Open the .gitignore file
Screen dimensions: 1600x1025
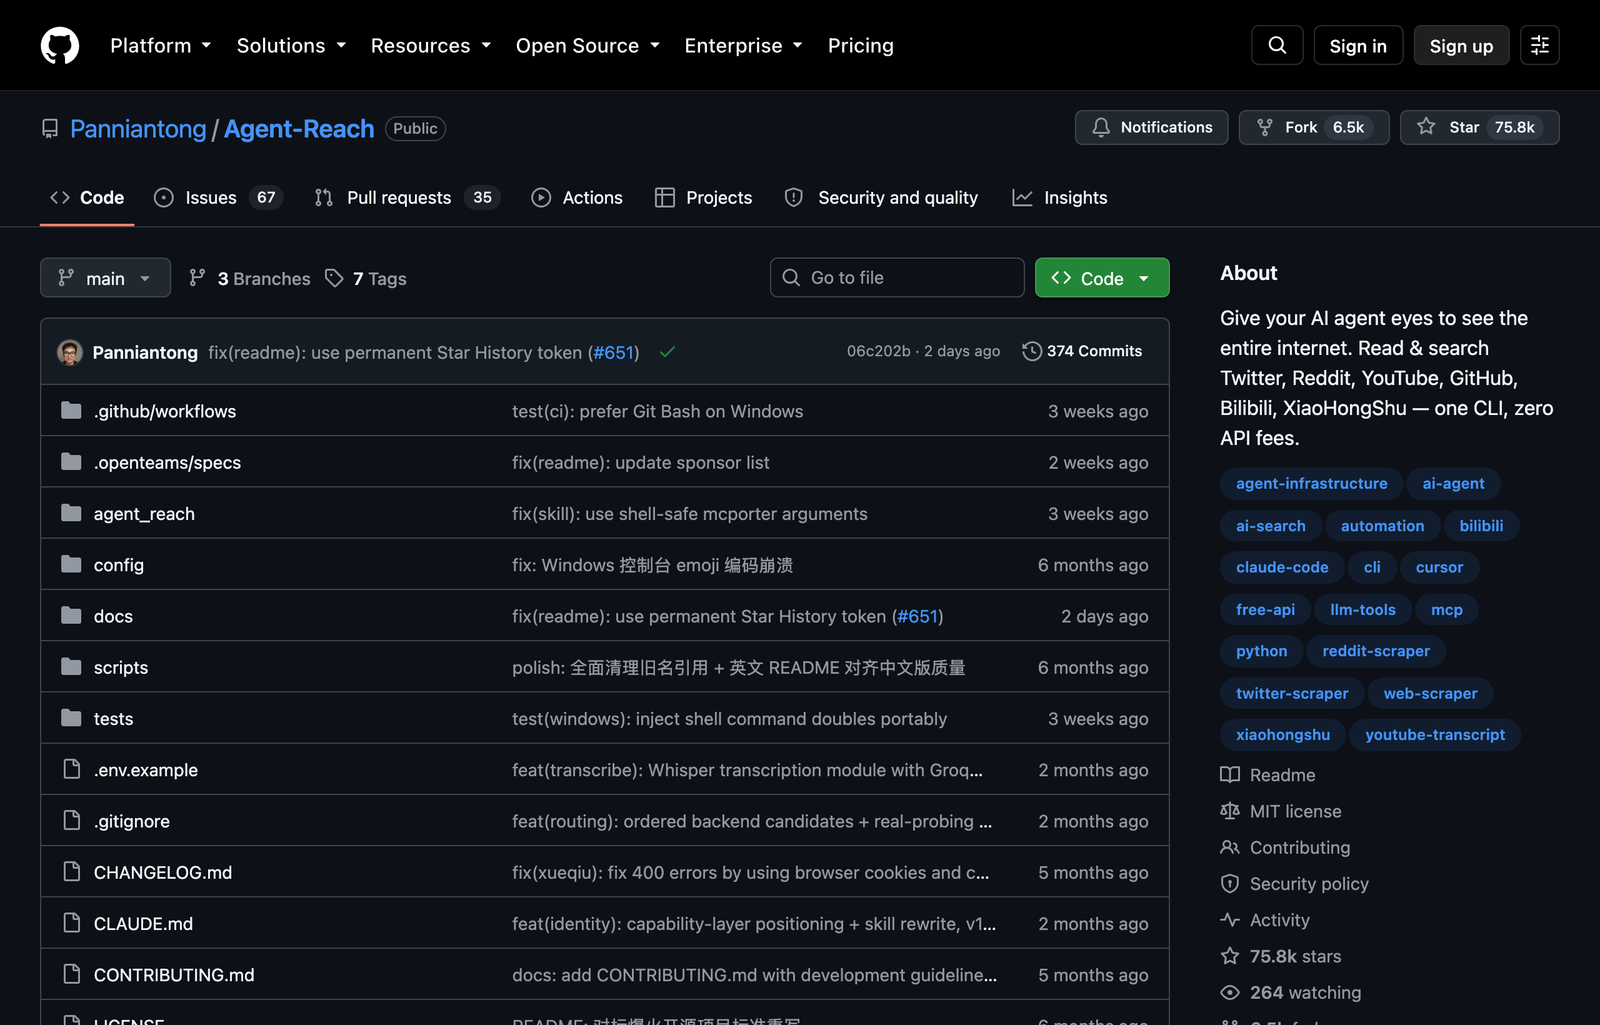point(132,821)
